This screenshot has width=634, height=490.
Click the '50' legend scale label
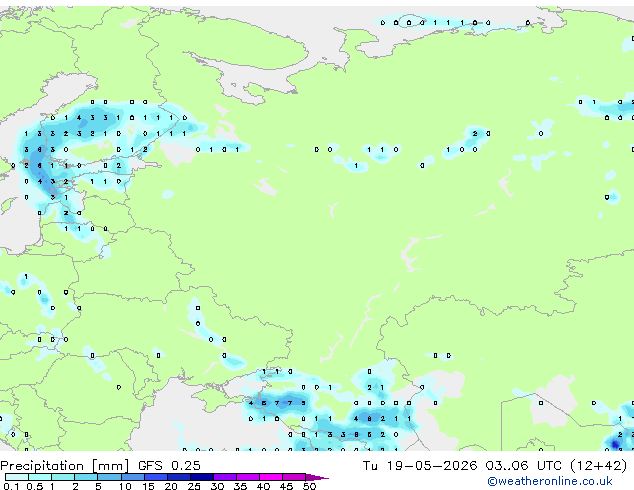click(x=310, y=486)
